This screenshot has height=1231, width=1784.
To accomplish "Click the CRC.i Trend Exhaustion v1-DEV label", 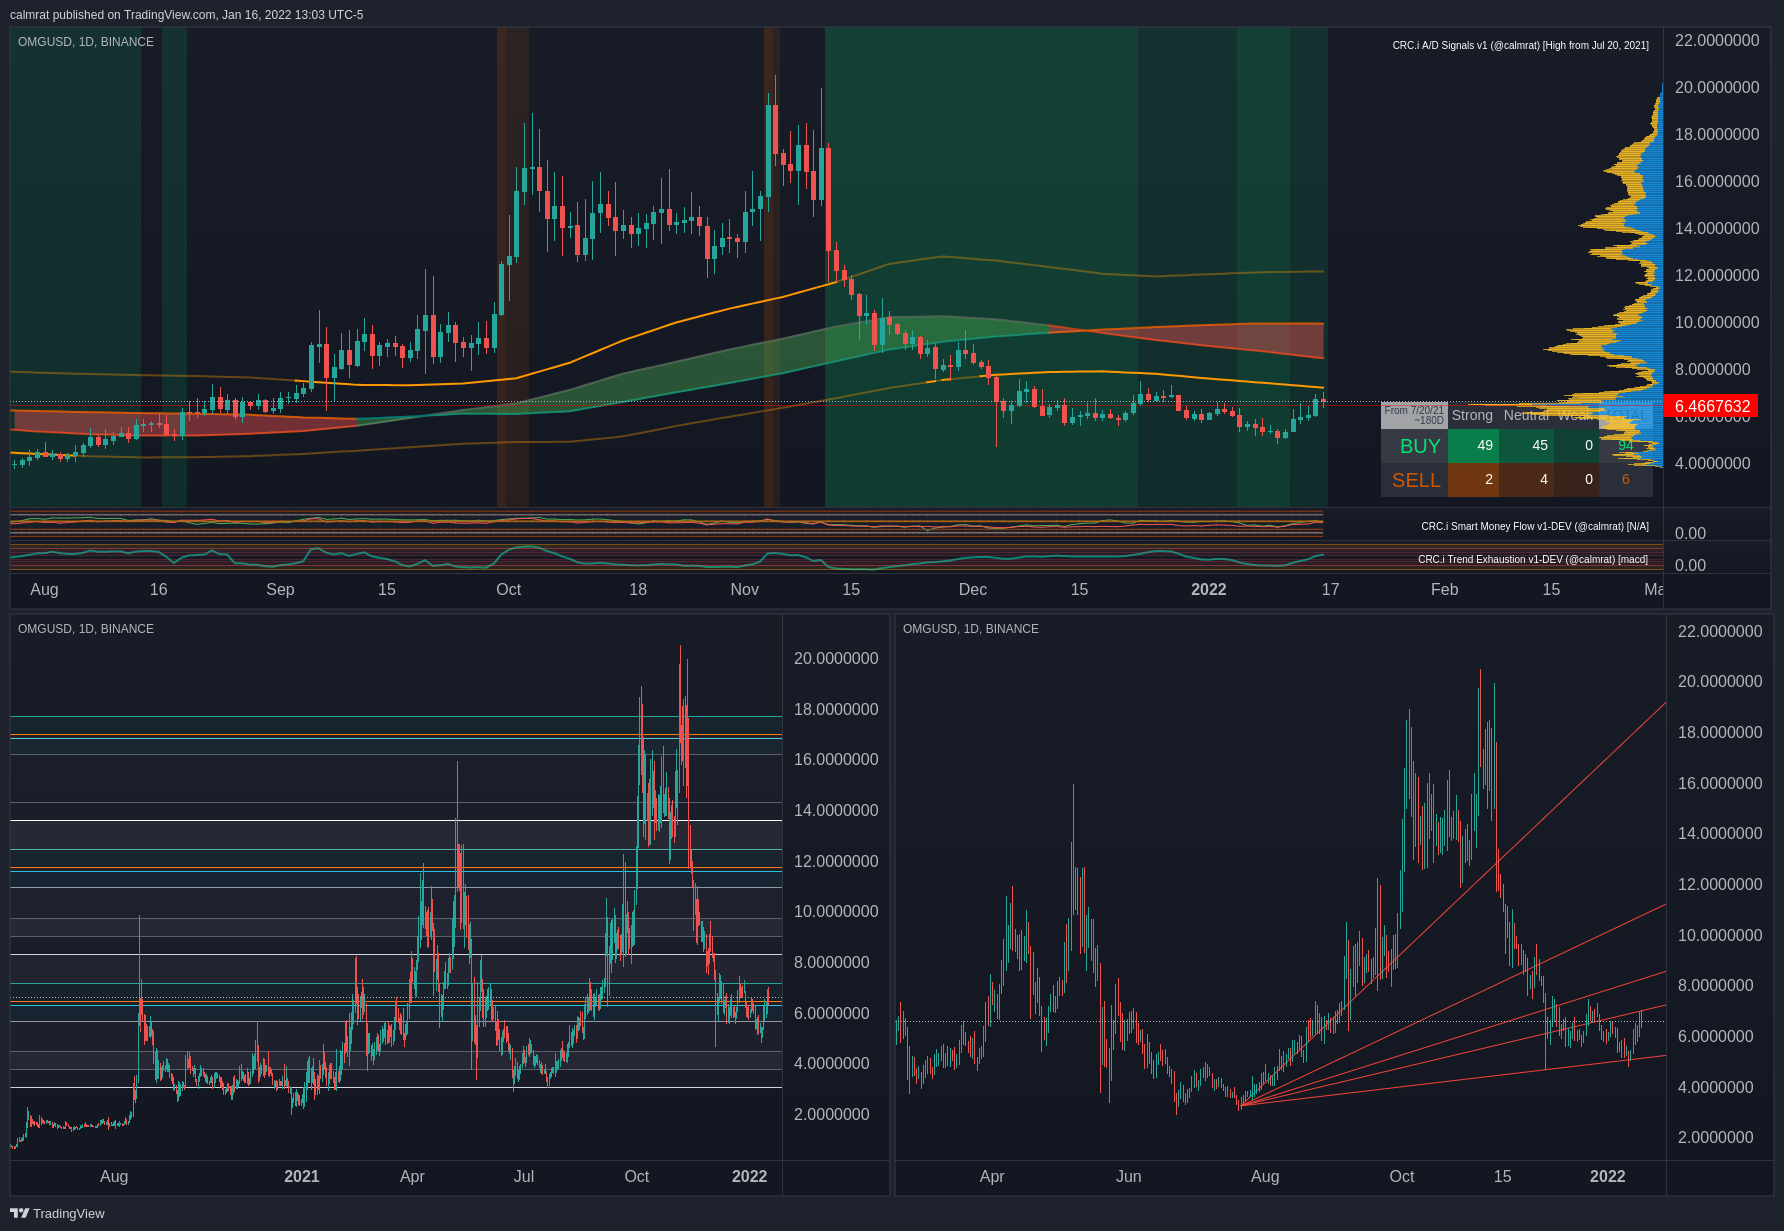I will click(x=1533, y=560).
